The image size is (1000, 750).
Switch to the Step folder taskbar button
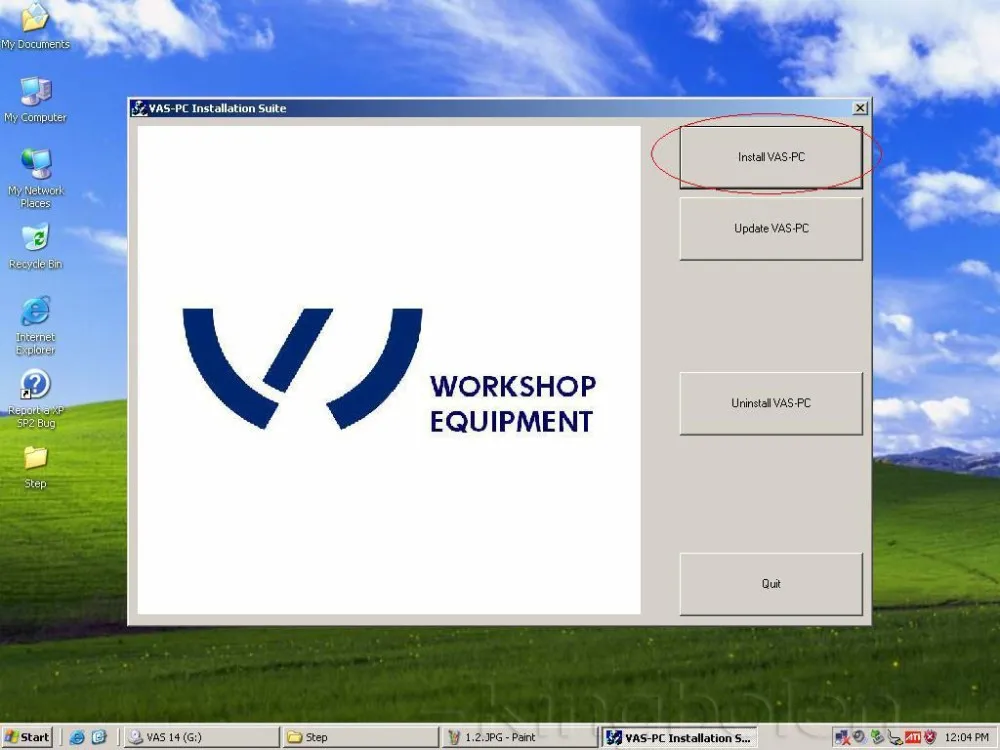click(360, 737)
